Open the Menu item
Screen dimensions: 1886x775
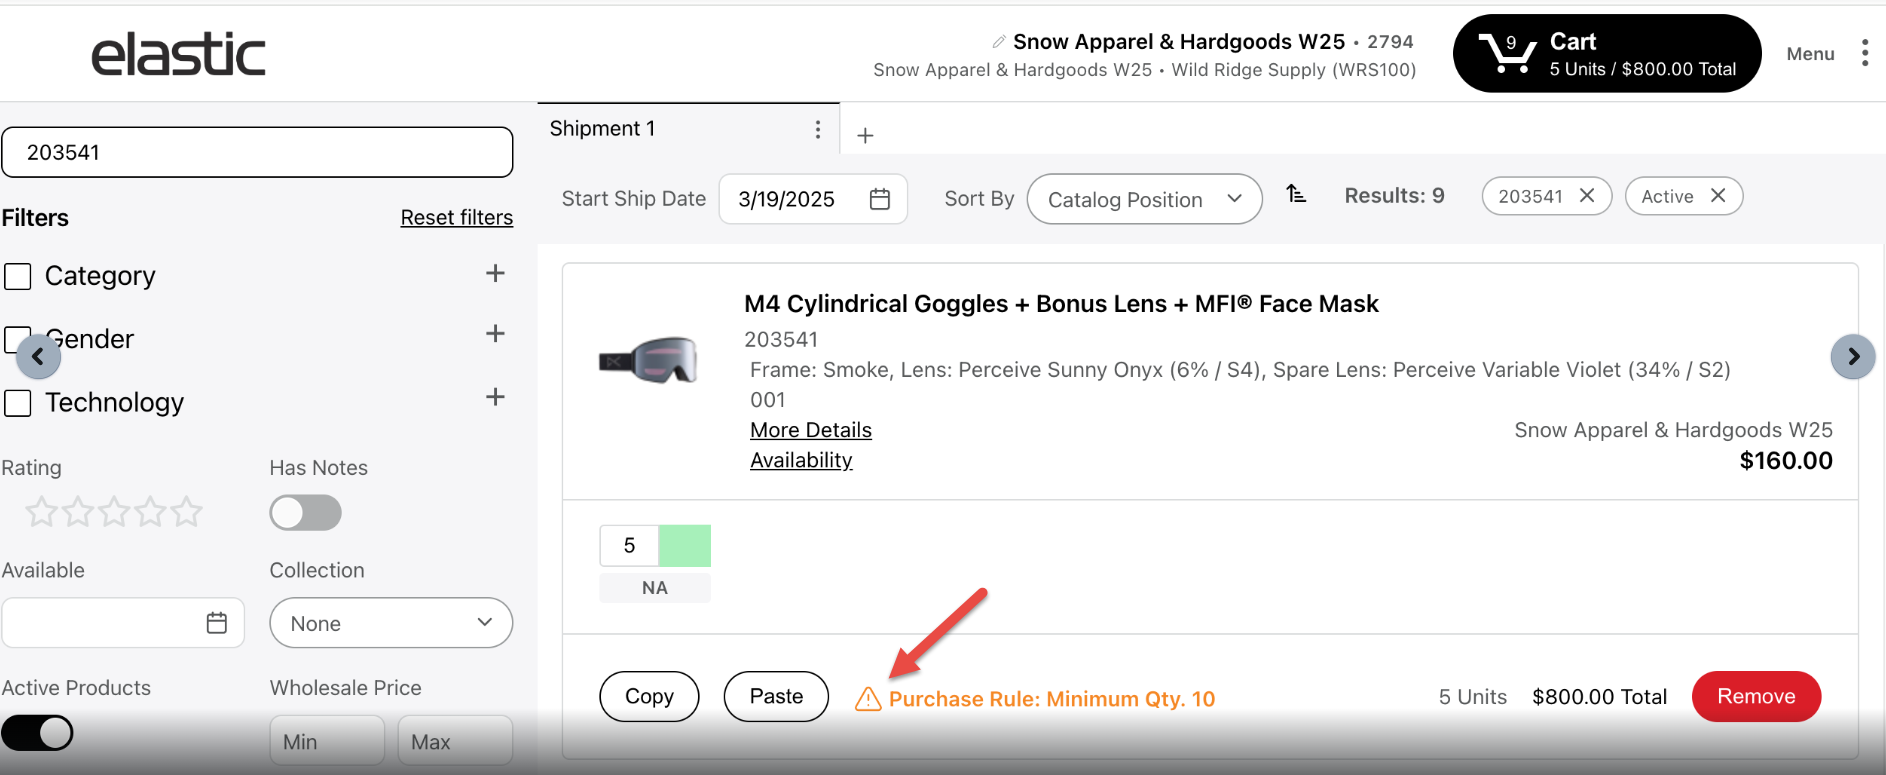point(1810,54)
